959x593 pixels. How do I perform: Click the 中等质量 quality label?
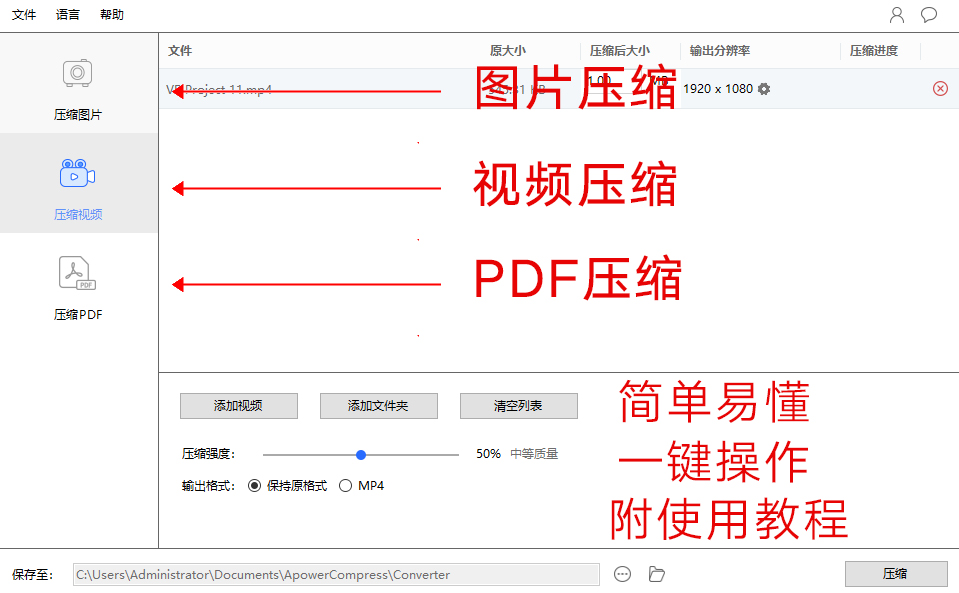(x=534, y=454)
